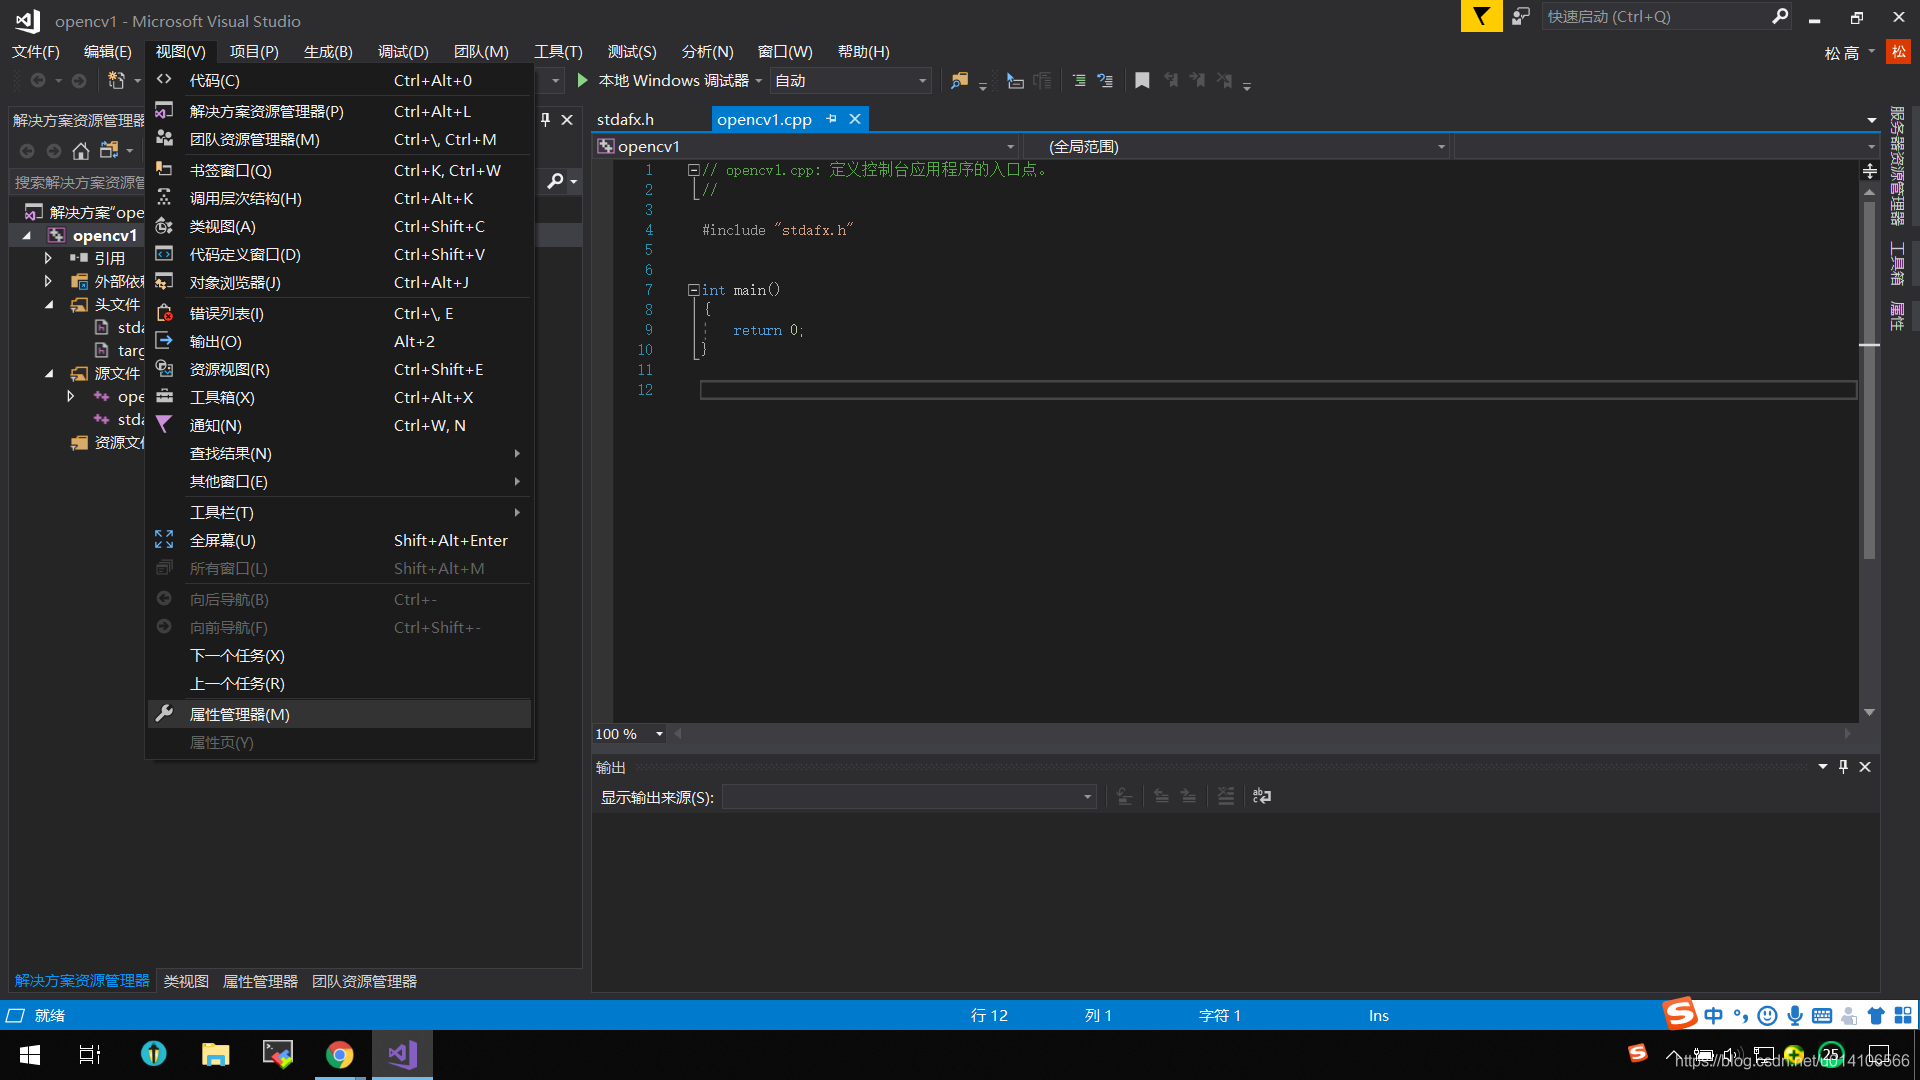The width and height of the screenshot is (1920, 1080).
Task: Click the home icon in Solution Explorer
Action: [x=81, y=151]
